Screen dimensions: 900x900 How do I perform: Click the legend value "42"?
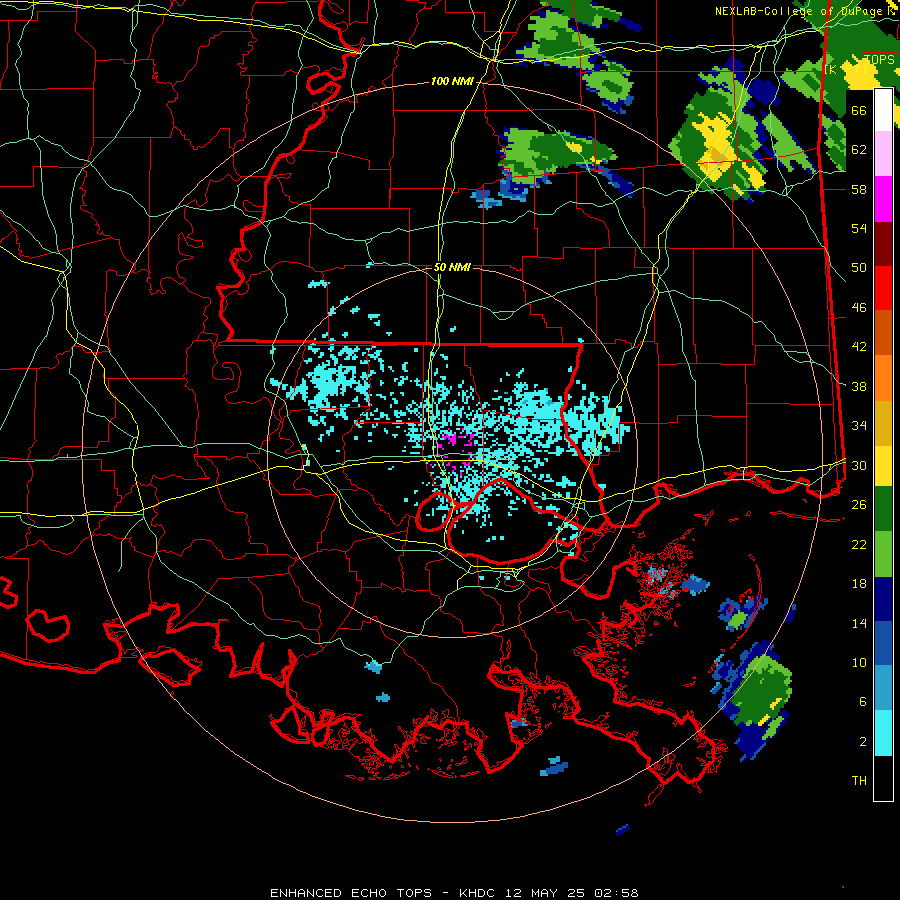(x=859, y=347)
